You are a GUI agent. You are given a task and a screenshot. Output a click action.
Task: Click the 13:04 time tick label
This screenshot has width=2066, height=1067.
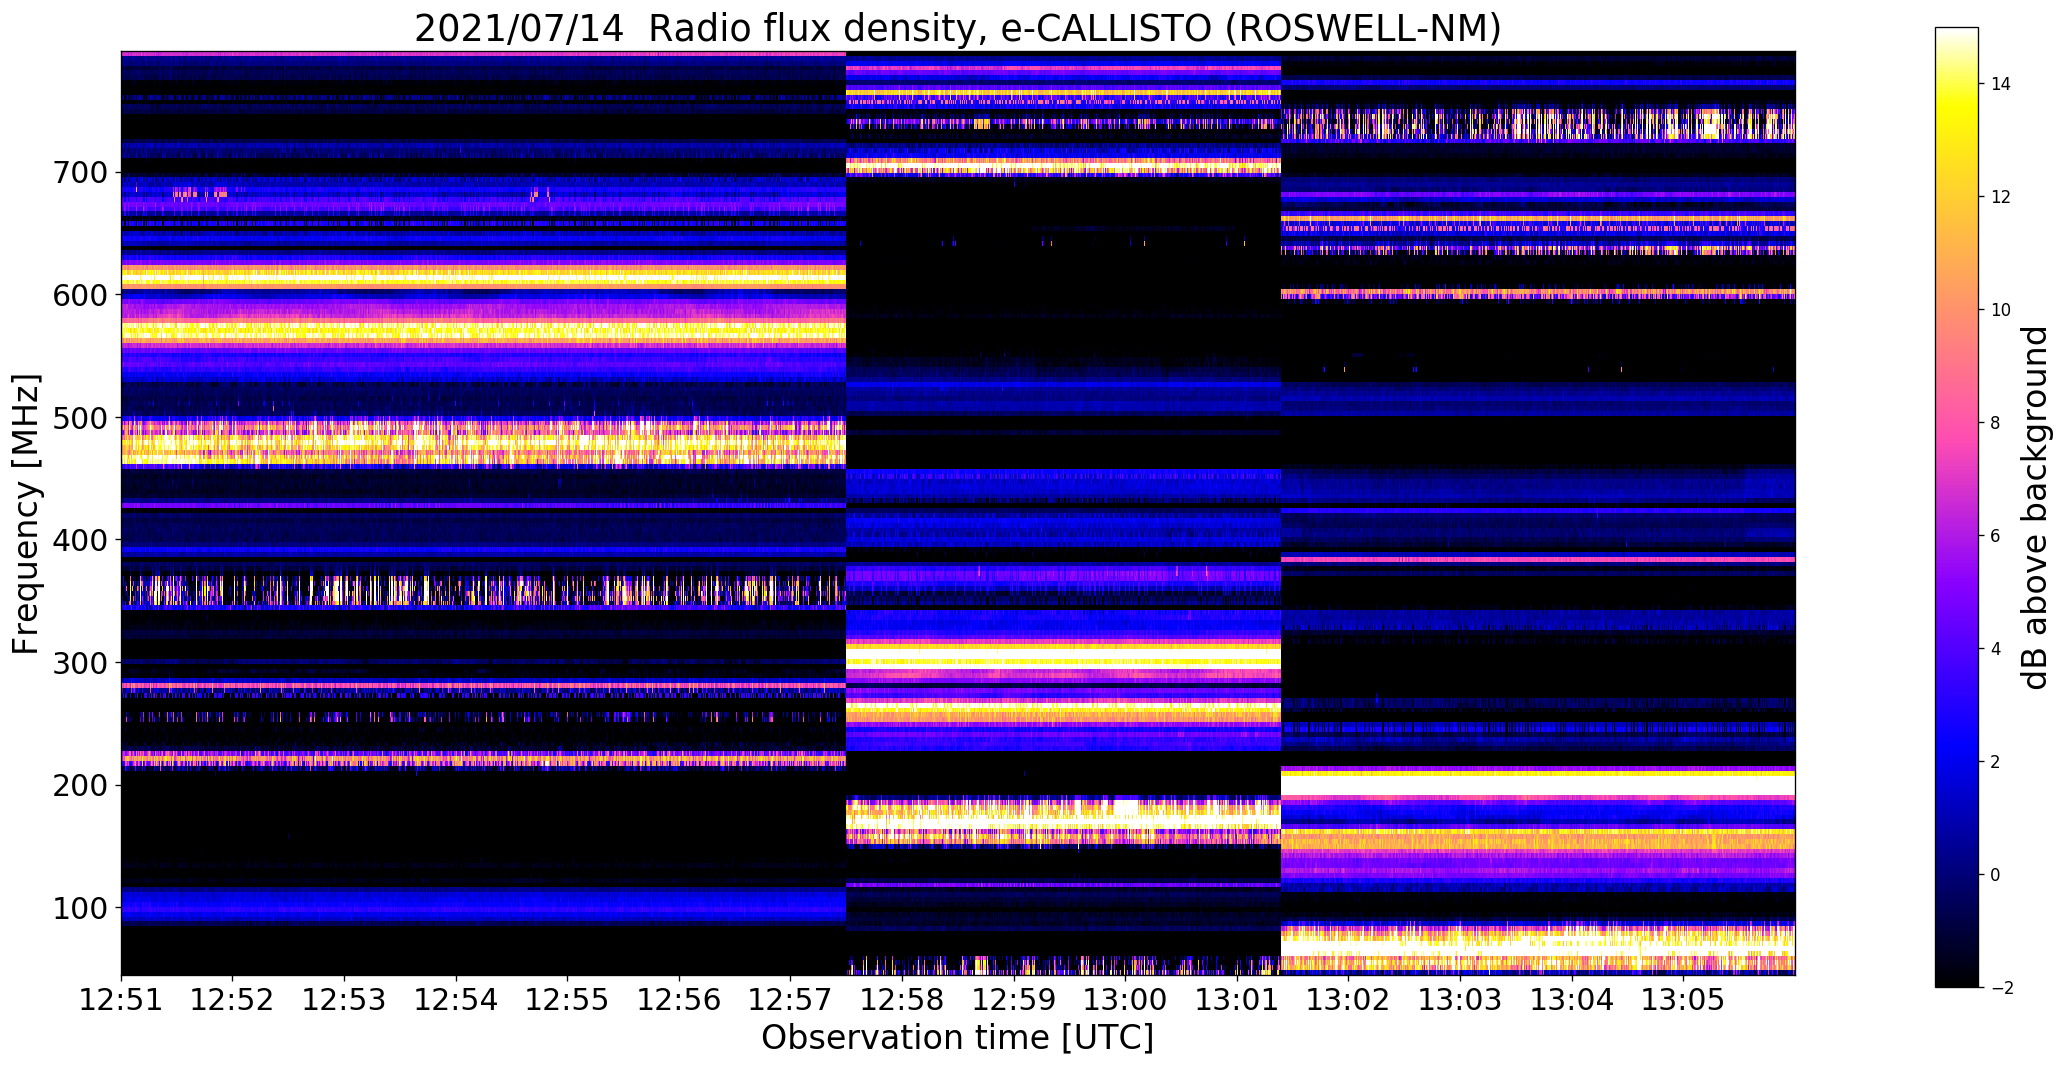point(1573,999)
